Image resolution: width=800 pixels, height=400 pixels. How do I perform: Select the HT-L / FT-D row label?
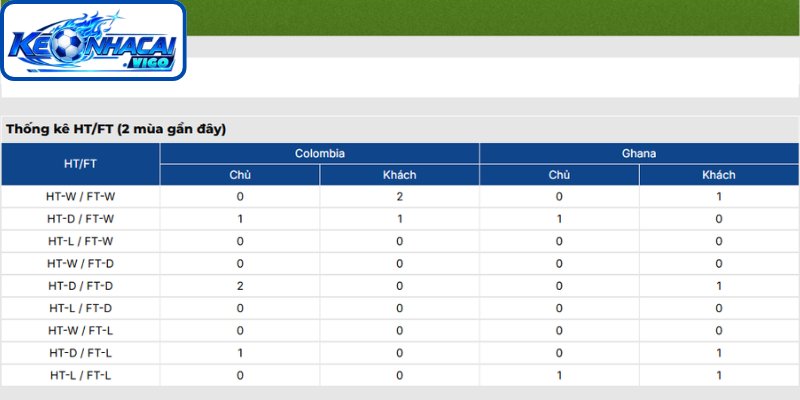(x=81, y=309)
